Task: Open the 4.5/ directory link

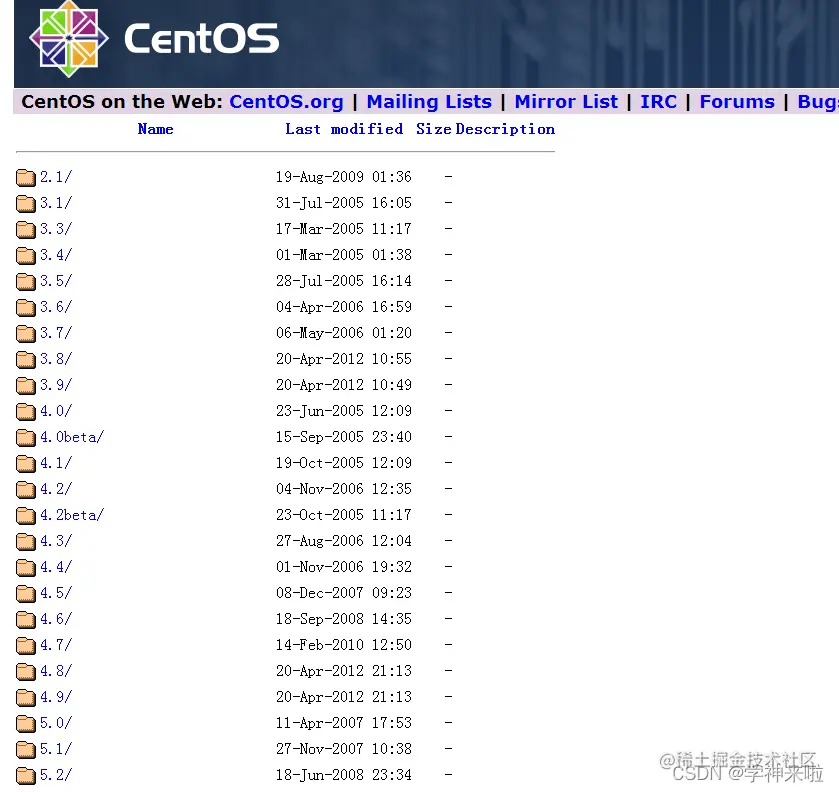Action: point(56,593)
